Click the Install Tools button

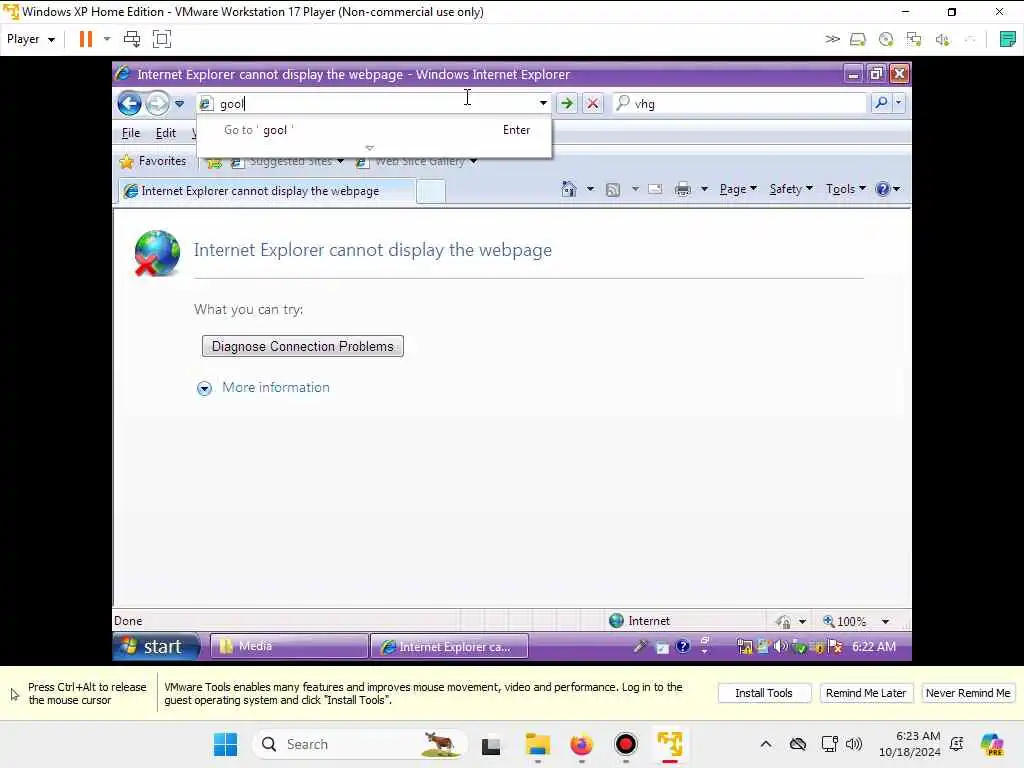763,693
